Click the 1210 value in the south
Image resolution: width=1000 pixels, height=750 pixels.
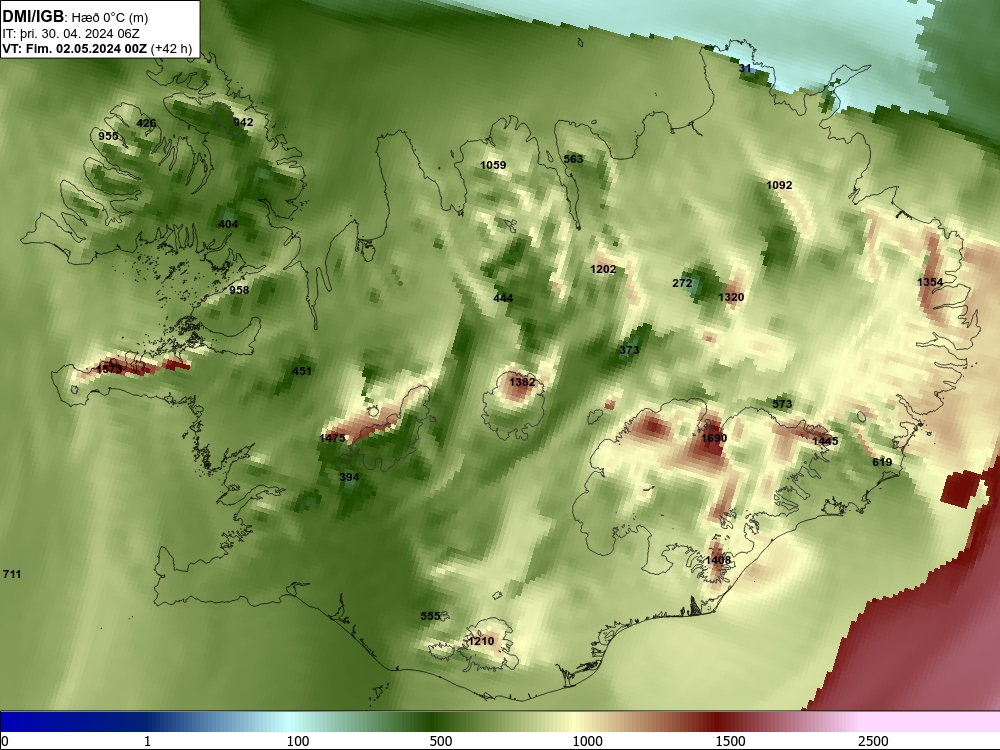click(481, 641)
